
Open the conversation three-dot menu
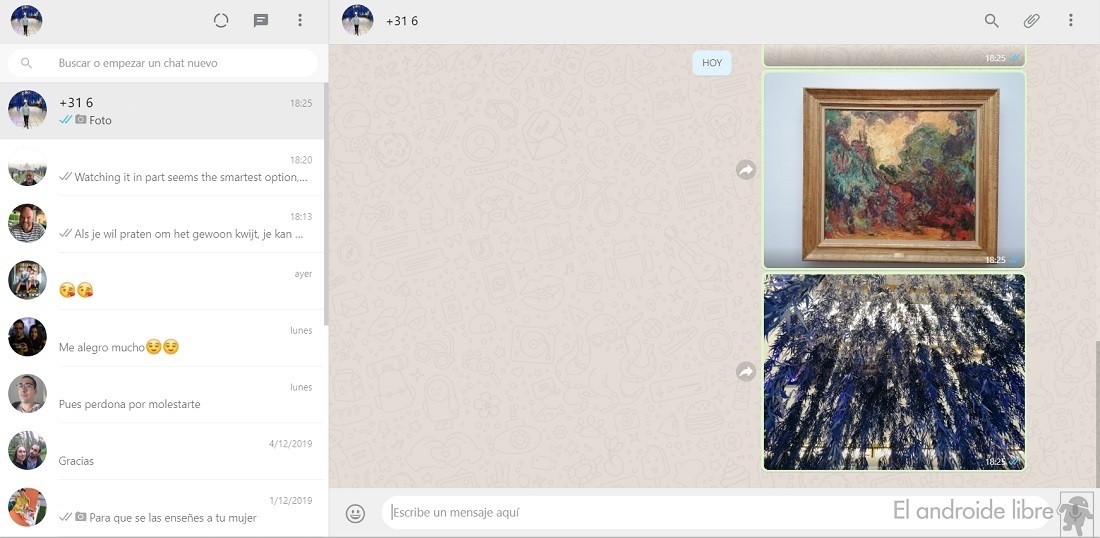pos(1071,20)
